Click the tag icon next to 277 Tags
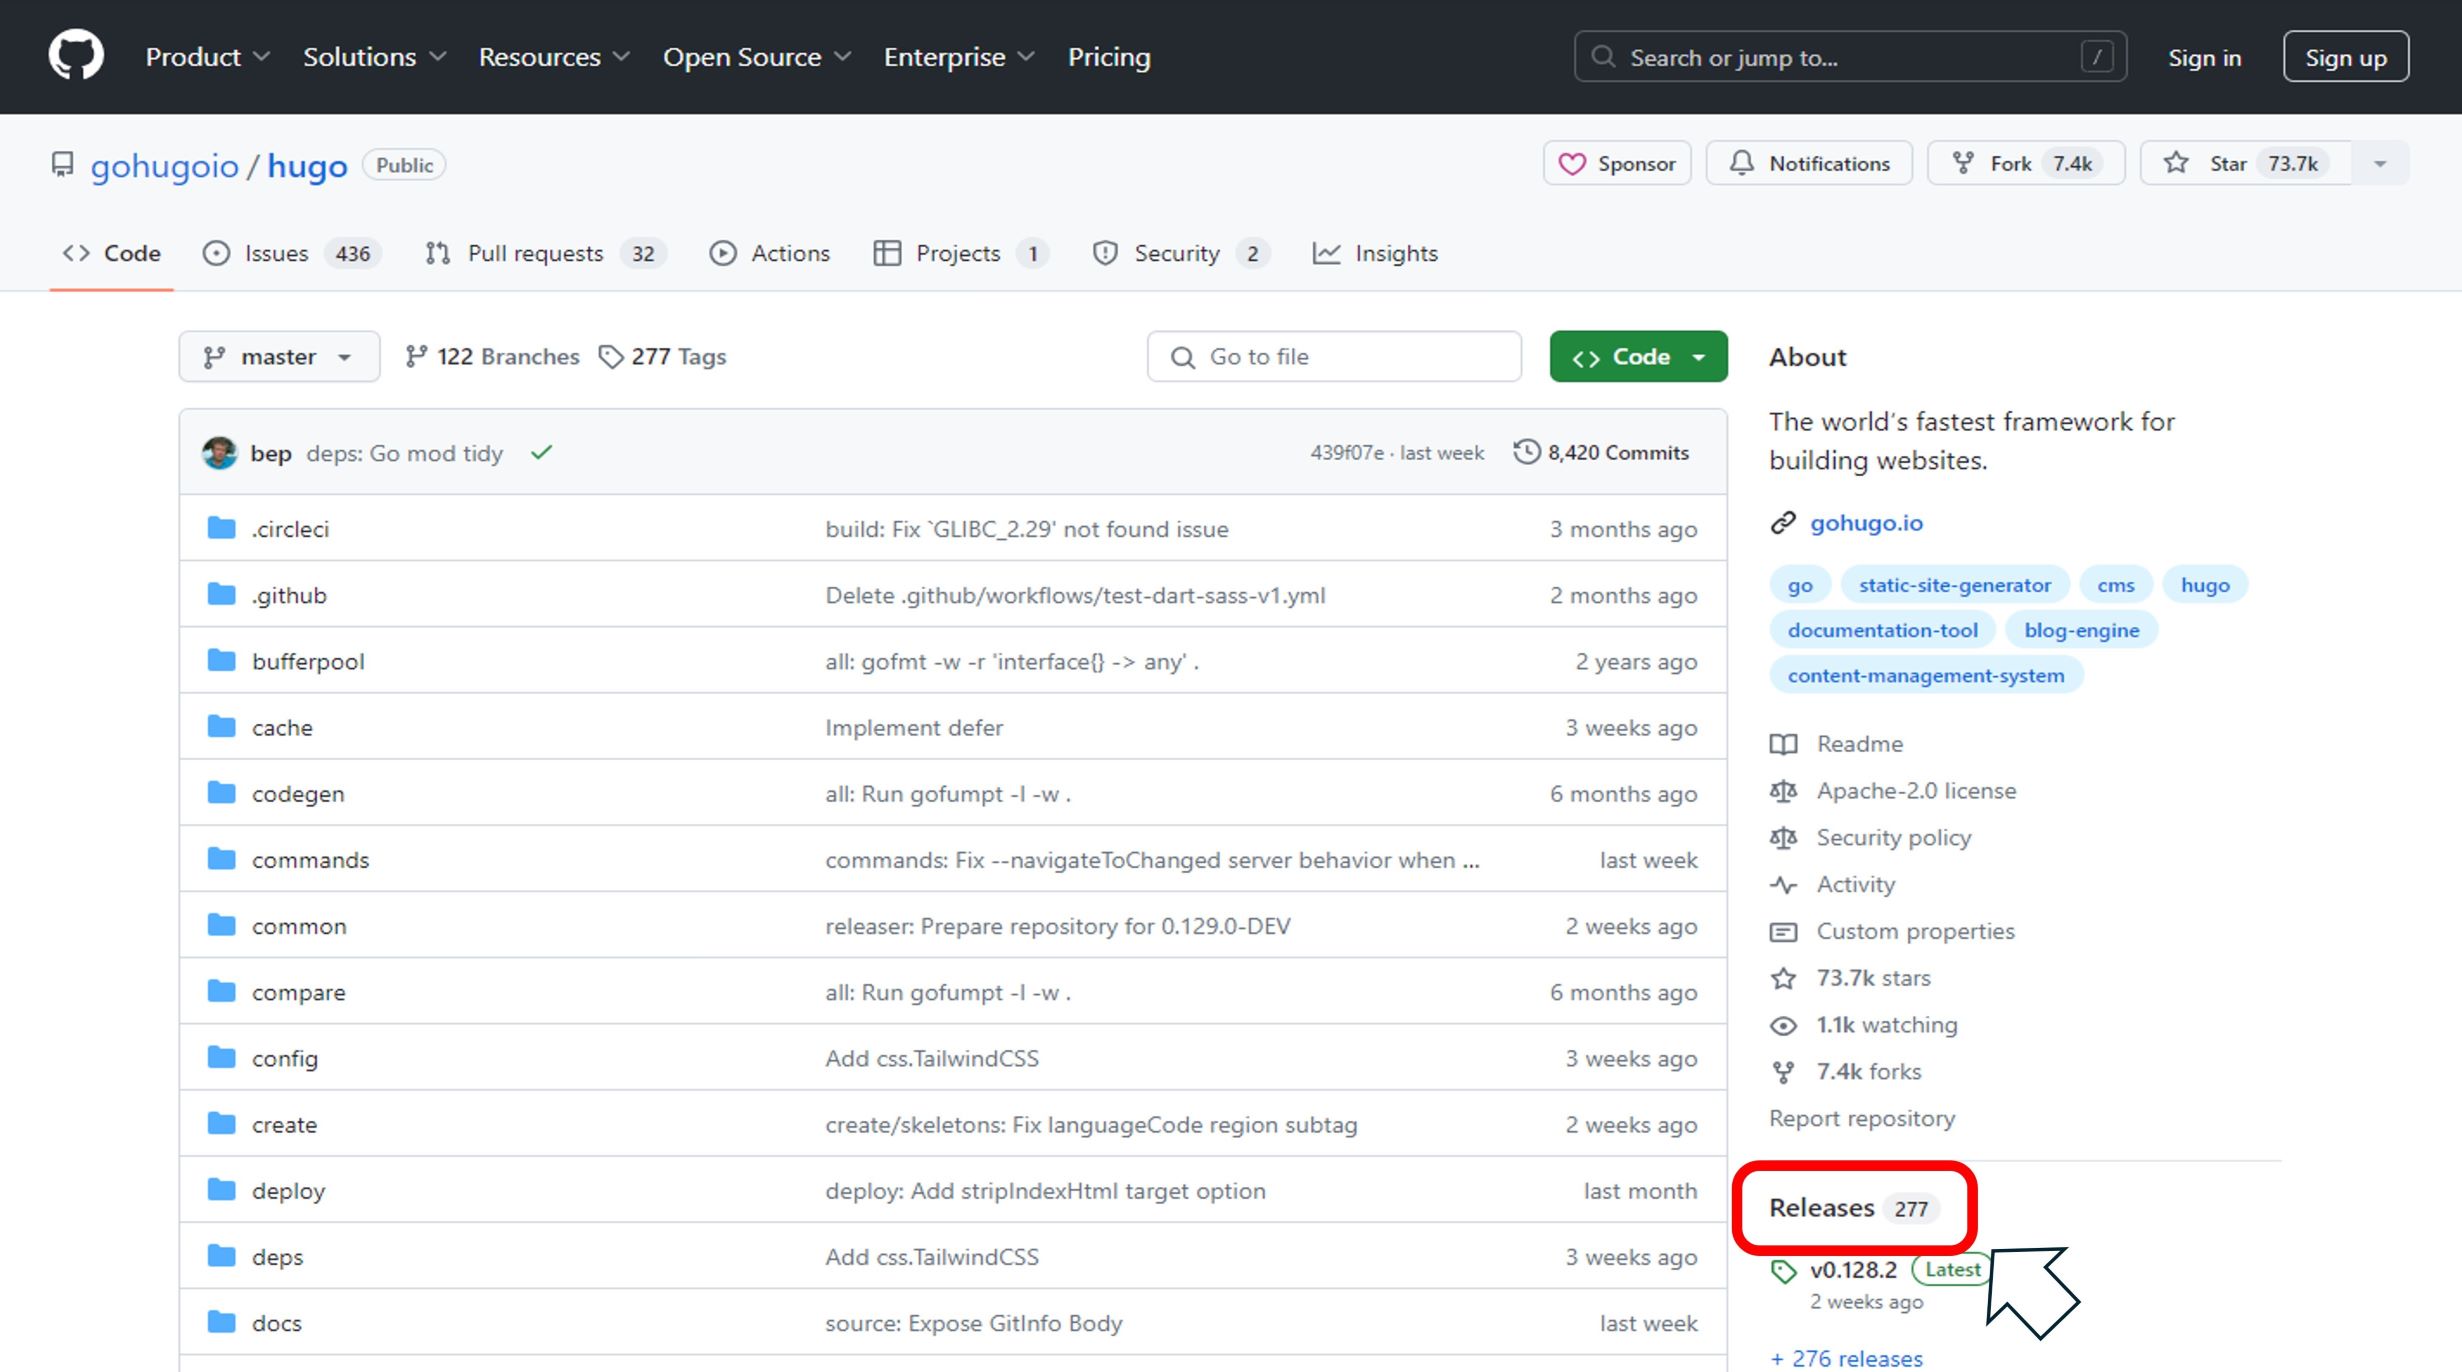This screenshot has width=2462, height=1372. (610, 357)
